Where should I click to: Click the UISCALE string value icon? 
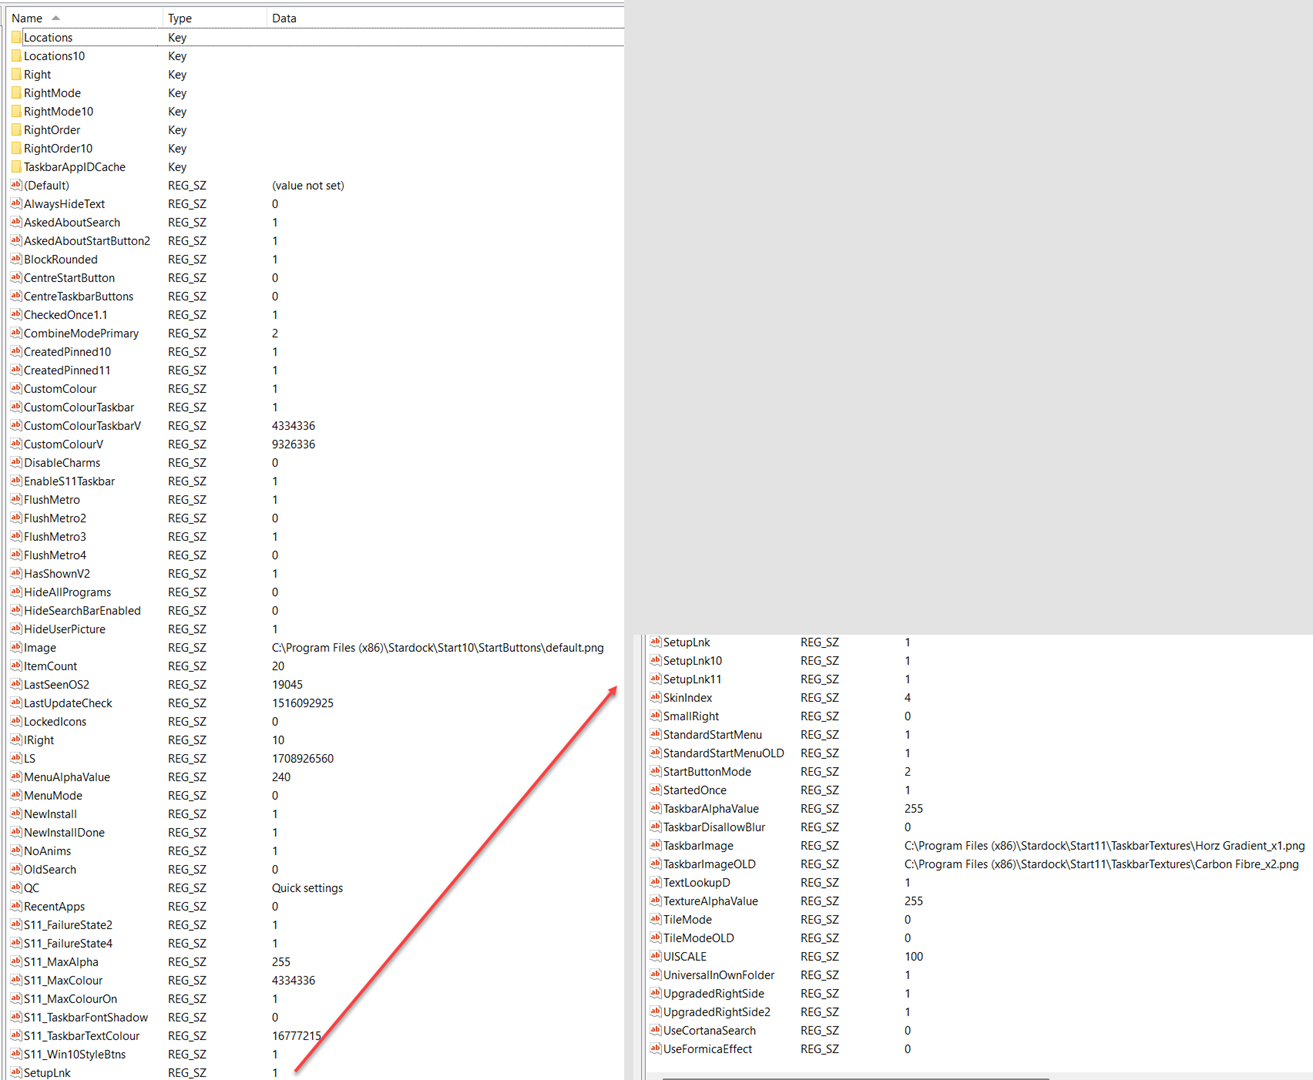[656, 957]
